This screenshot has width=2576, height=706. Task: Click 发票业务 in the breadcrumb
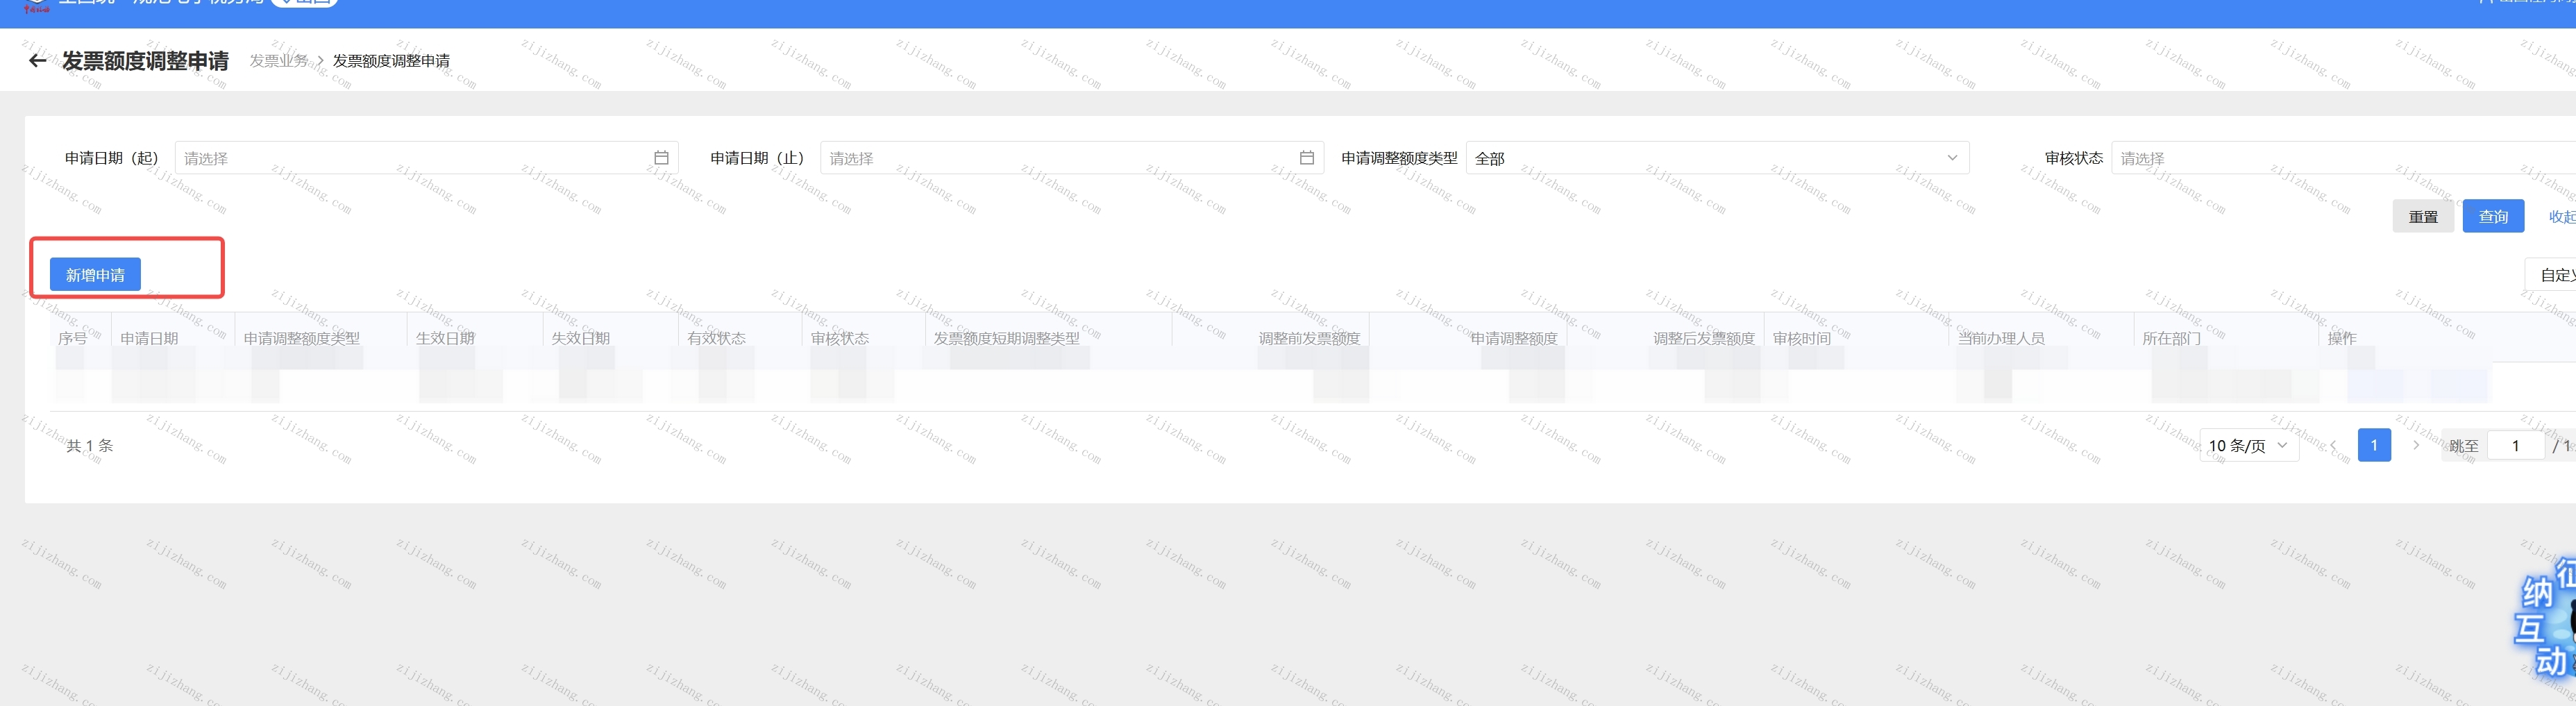click(x=279, y=61)
